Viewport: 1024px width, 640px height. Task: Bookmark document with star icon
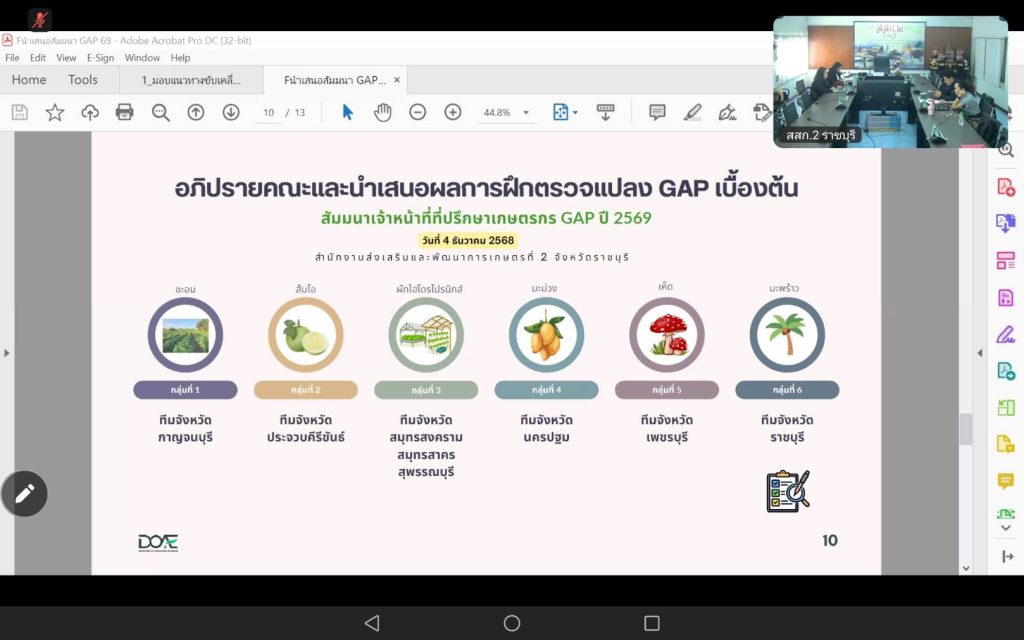click(x=55, y=112)
